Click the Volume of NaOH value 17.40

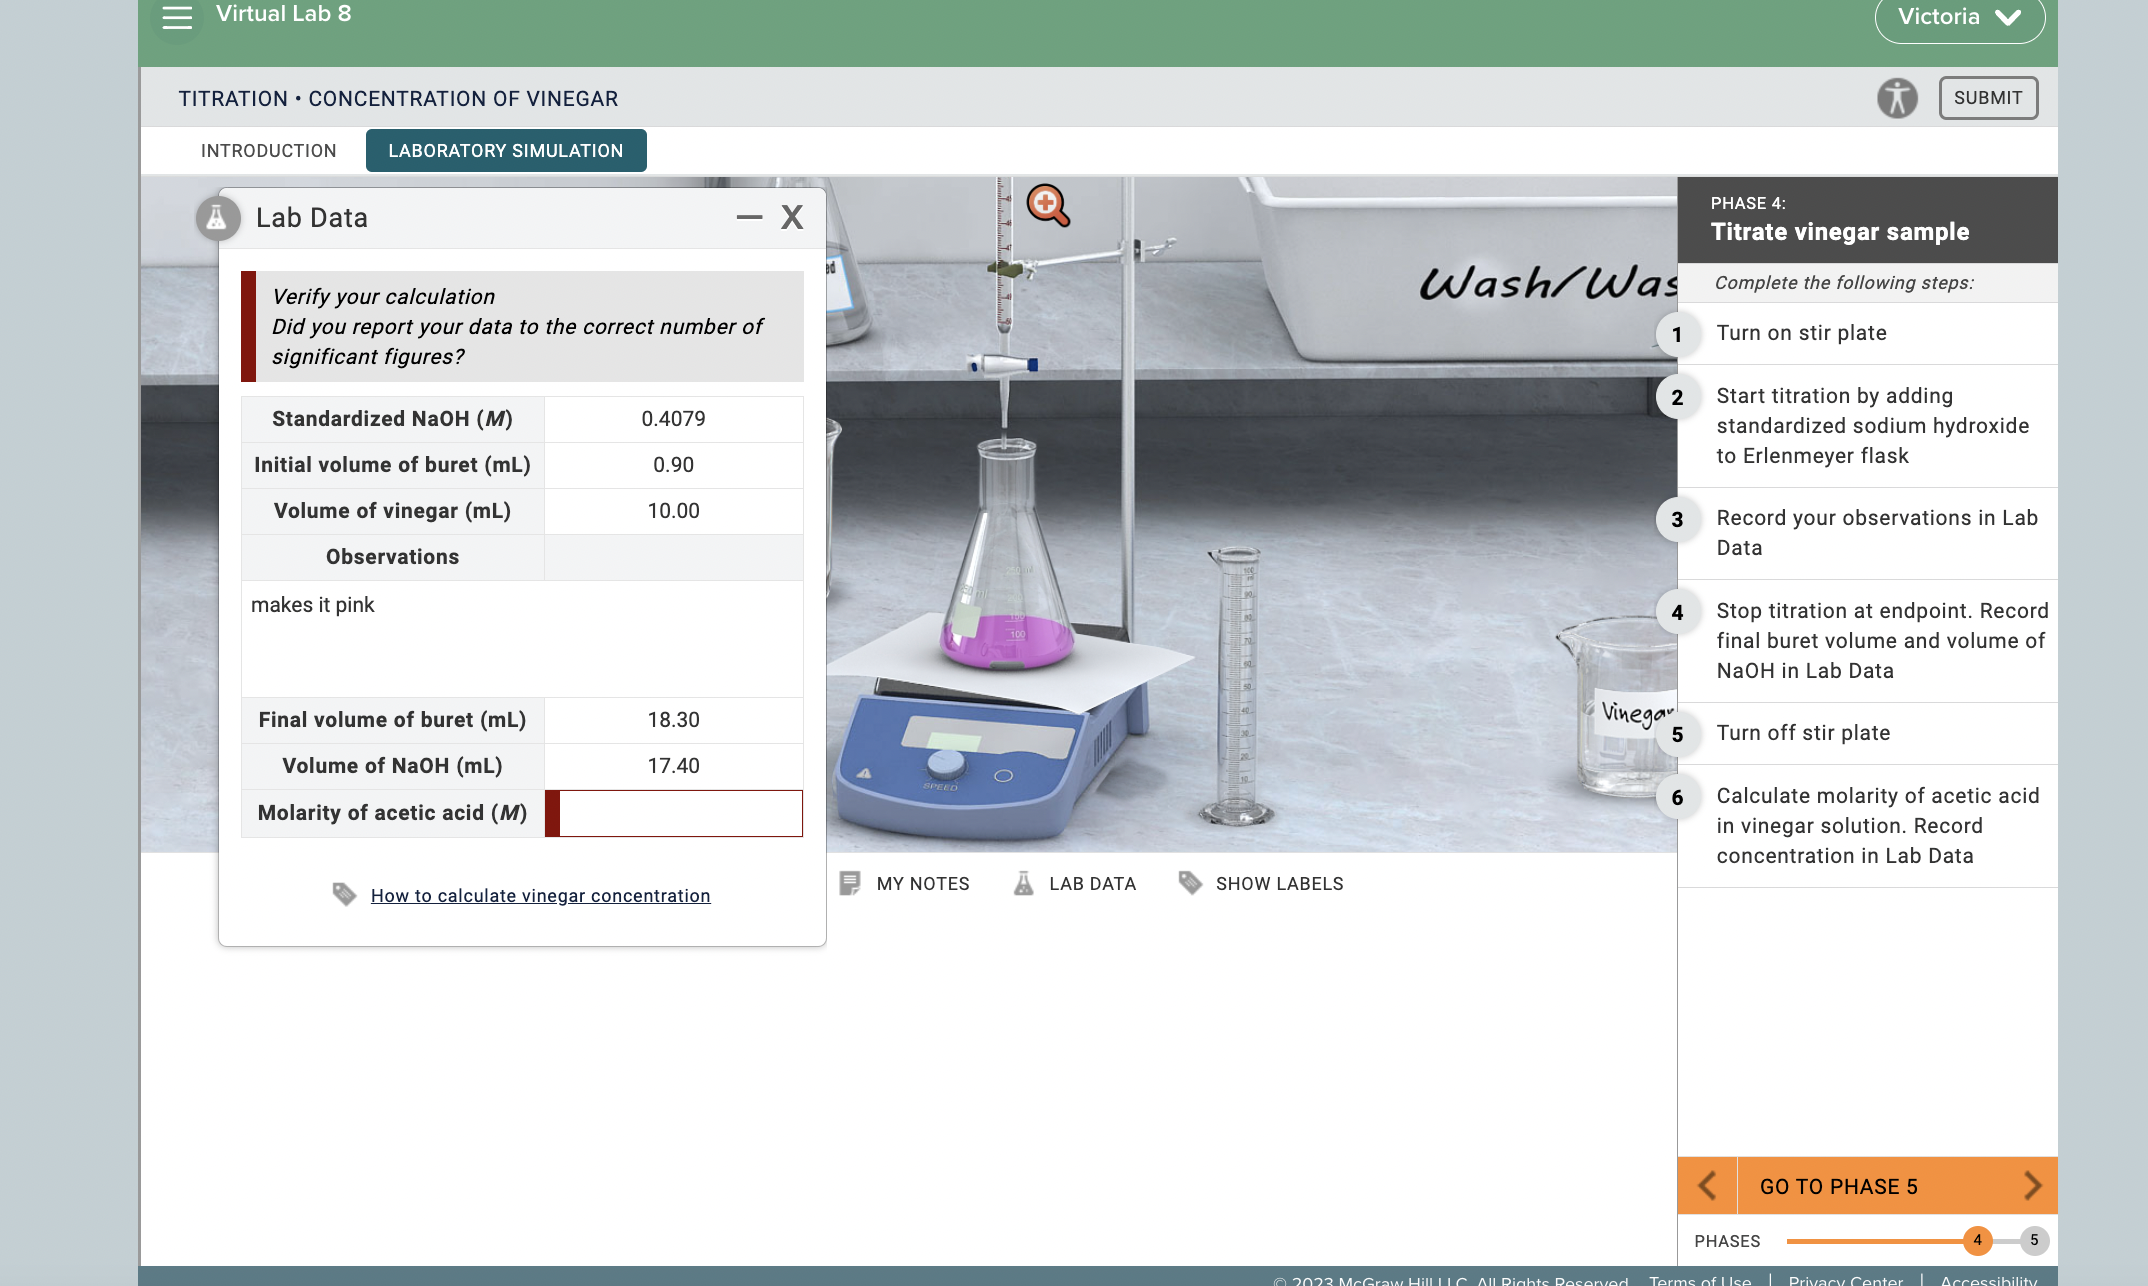(674, 766)
